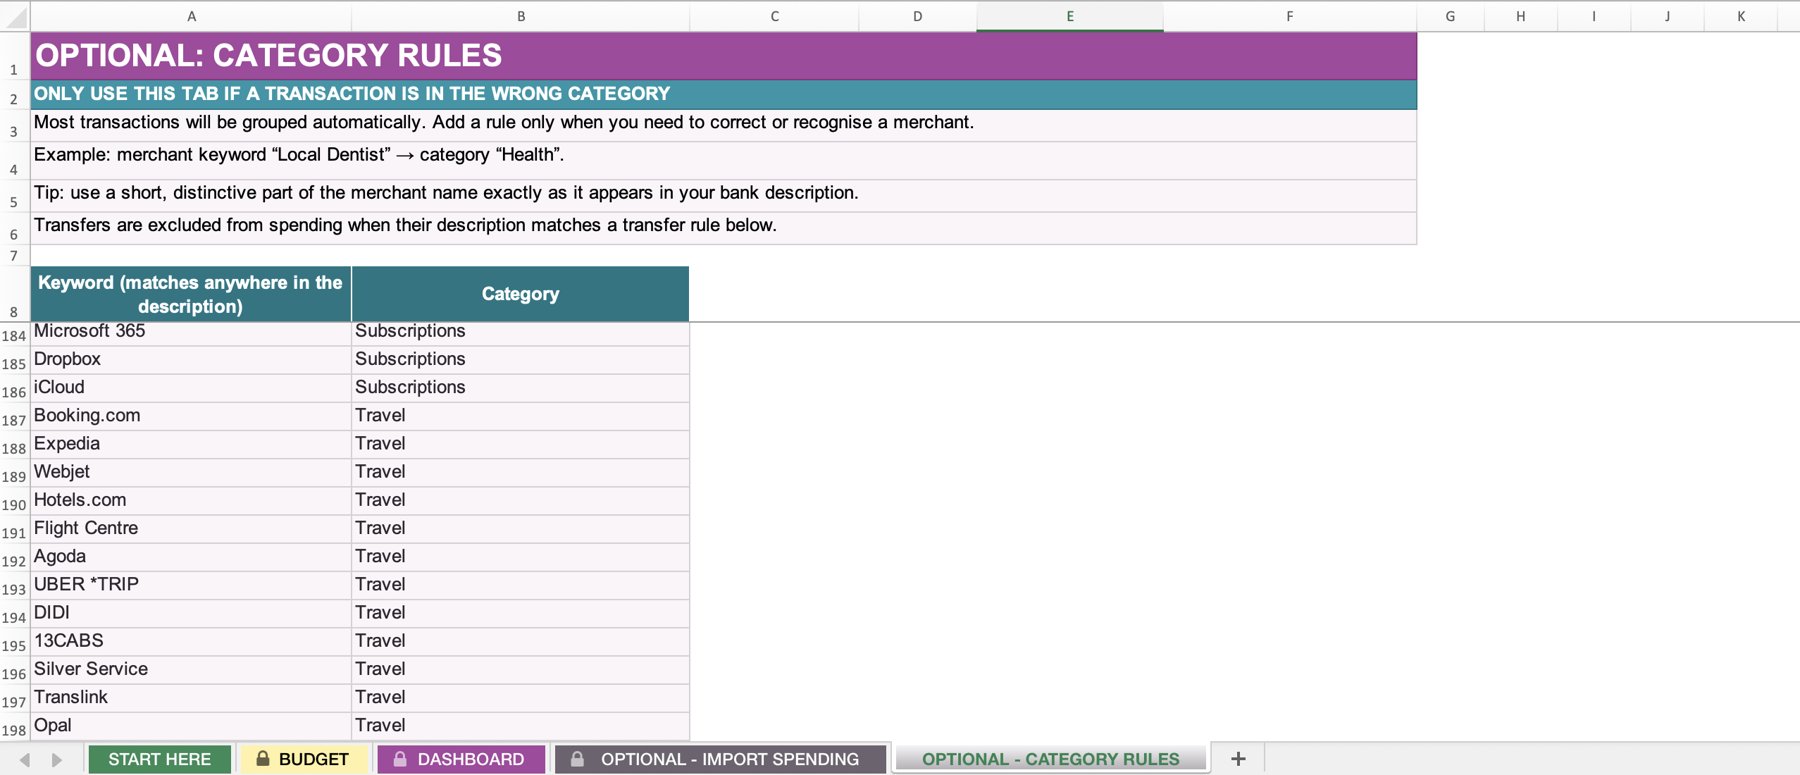Select Subscriptions category for Microsoft 365
Image resolution: width=1800 pixels, height=775 pixels.
520,332
